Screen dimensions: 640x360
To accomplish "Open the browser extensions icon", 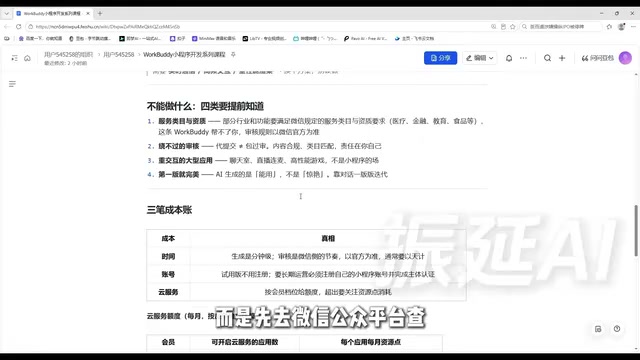I will 609,27.
